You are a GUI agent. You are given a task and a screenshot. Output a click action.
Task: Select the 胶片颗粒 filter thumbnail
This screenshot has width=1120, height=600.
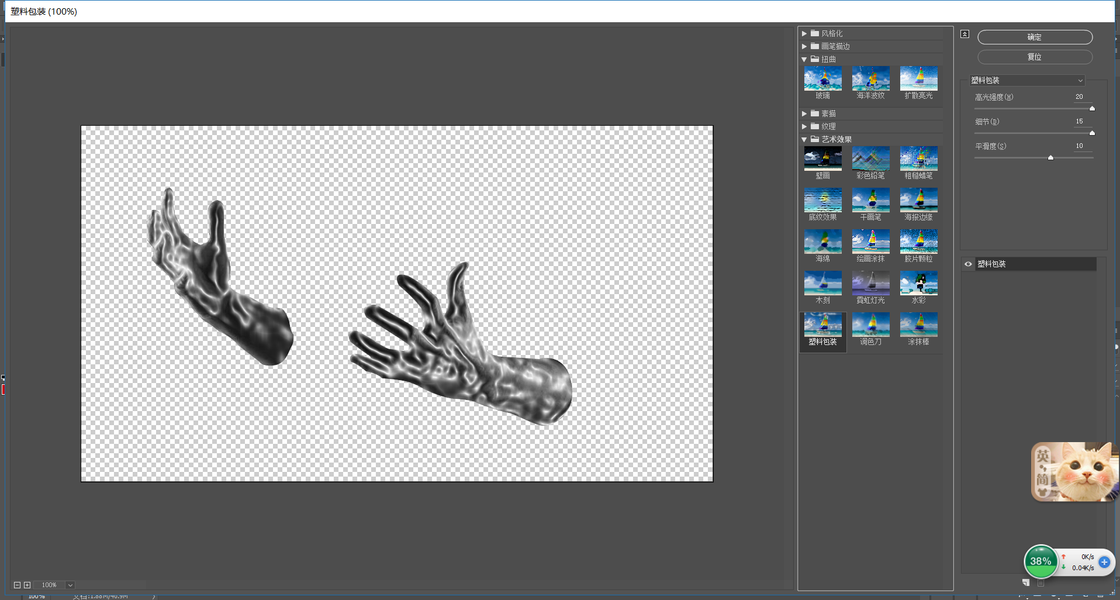pyautogui.click(x=919, y=241)
